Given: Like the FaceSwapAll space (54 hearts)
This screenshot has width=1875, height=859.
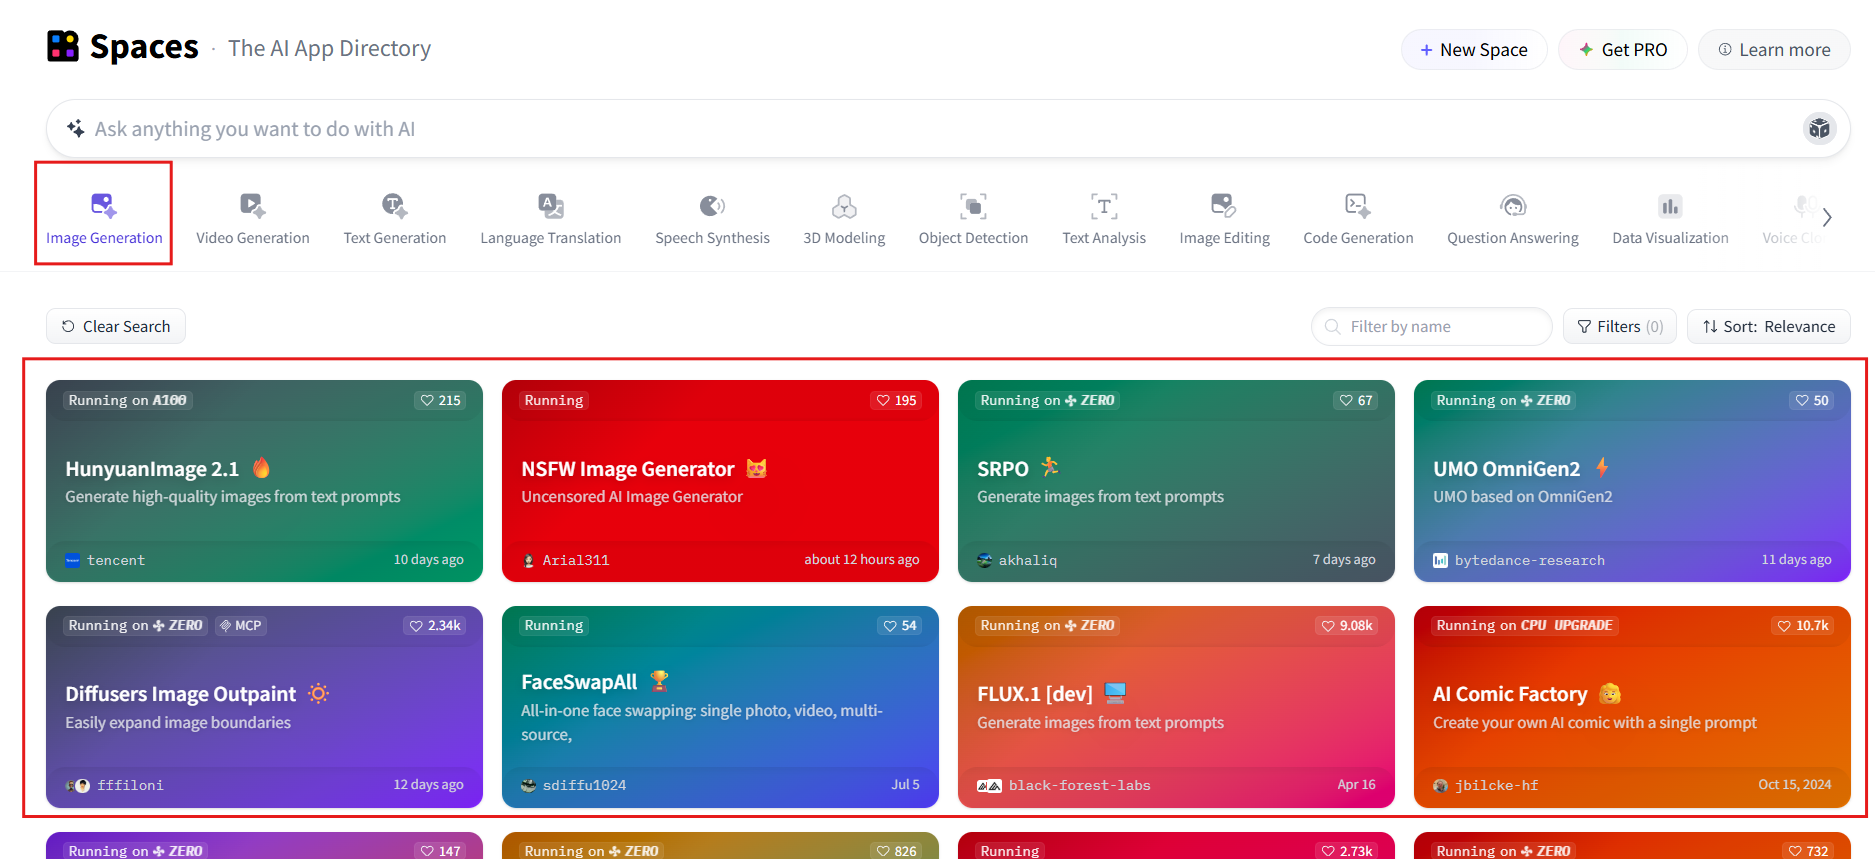Looking at the screenshot, I should [900, 625].
